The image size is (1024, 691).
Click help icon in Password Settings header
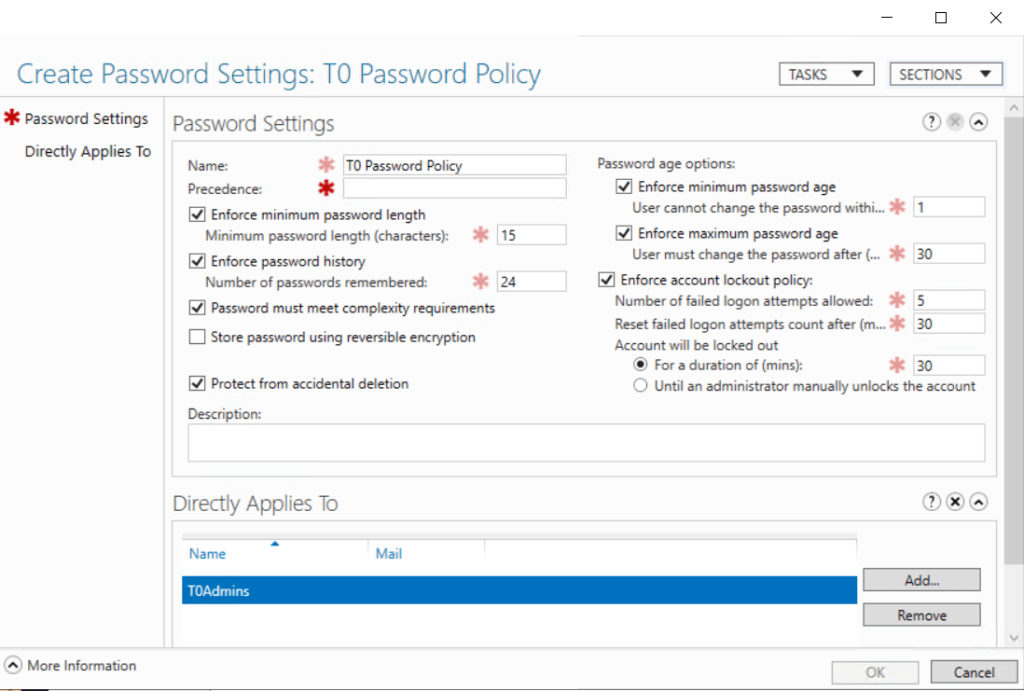coord(932,122)
